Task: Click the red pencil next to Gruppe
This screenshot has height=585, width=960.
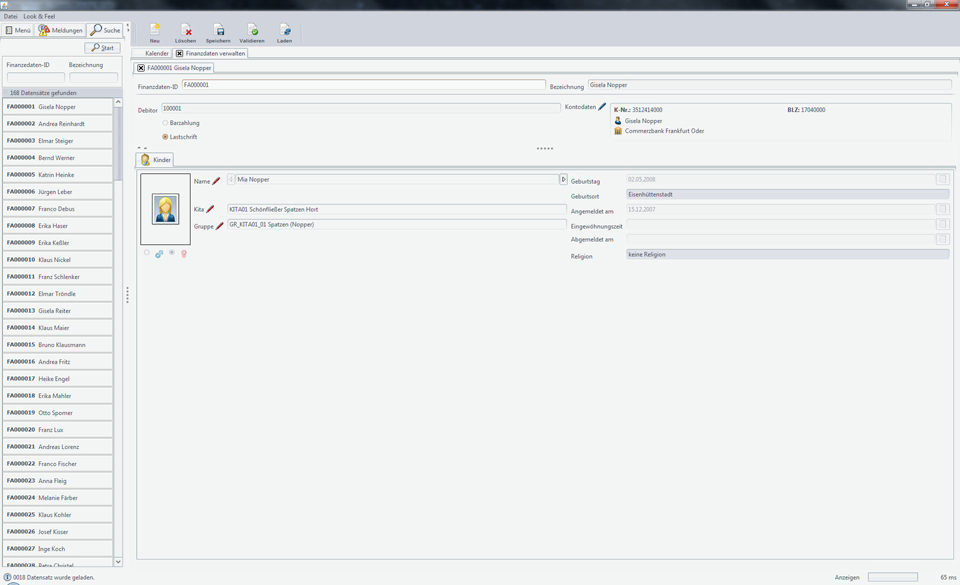Action: point(220,226)
